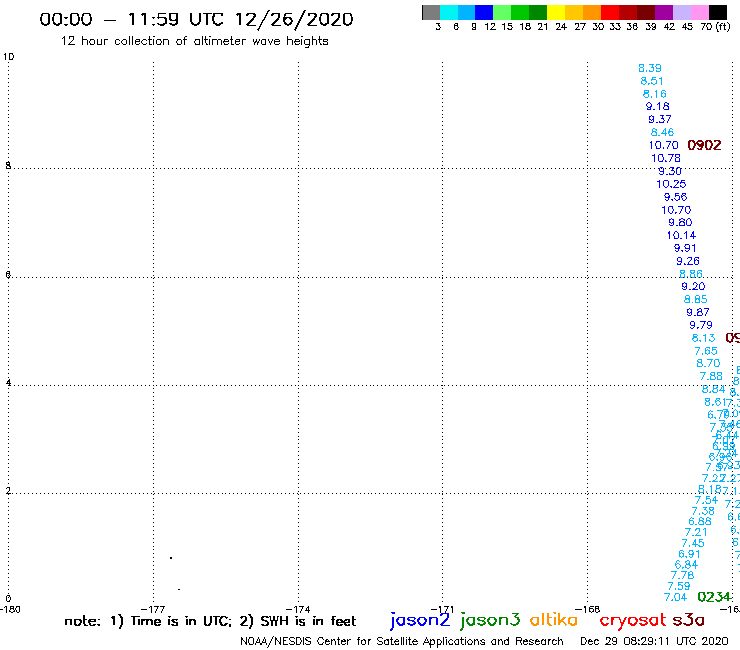This screenshot has height=650, width=740.
Task: Click the legend scale label '42'
Action: click(669, 27)
